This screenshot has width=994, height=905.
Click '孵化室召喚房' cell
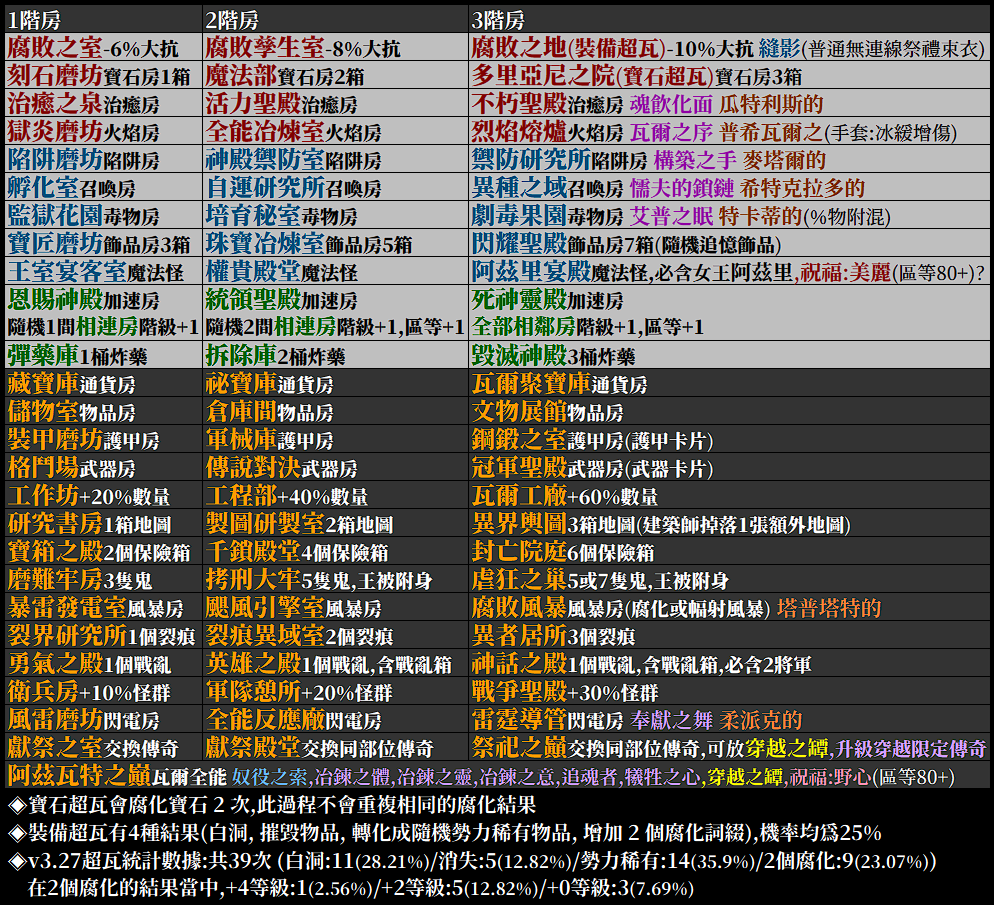click(x=103, y=187)
